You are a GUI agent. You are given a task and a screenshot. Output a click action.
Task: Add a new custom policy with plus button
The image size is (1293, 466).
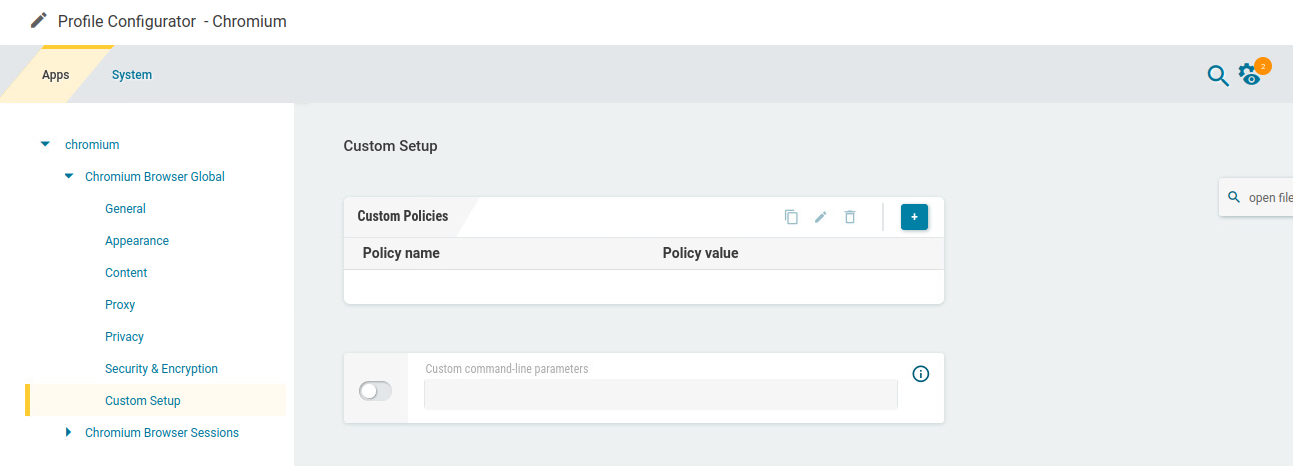pyautogui.click(x=914, y=217)
